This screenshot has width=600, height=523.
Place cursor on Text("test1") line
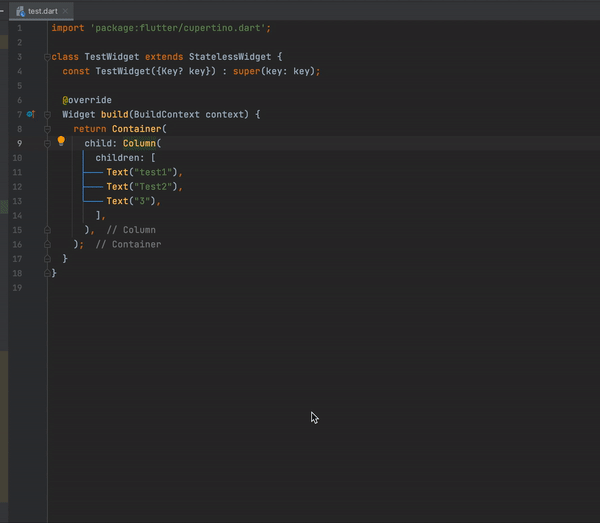click(x=144, y=172)
